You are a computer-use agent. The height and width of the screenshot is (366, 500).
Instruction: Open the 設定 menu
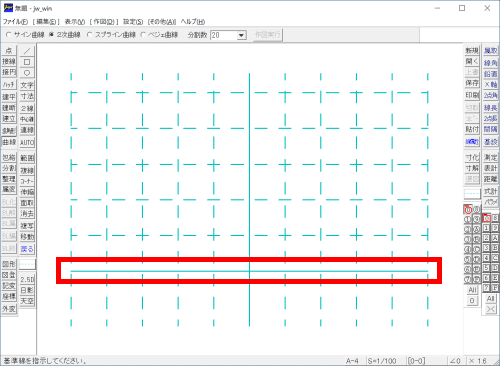(x=133, y=22)
